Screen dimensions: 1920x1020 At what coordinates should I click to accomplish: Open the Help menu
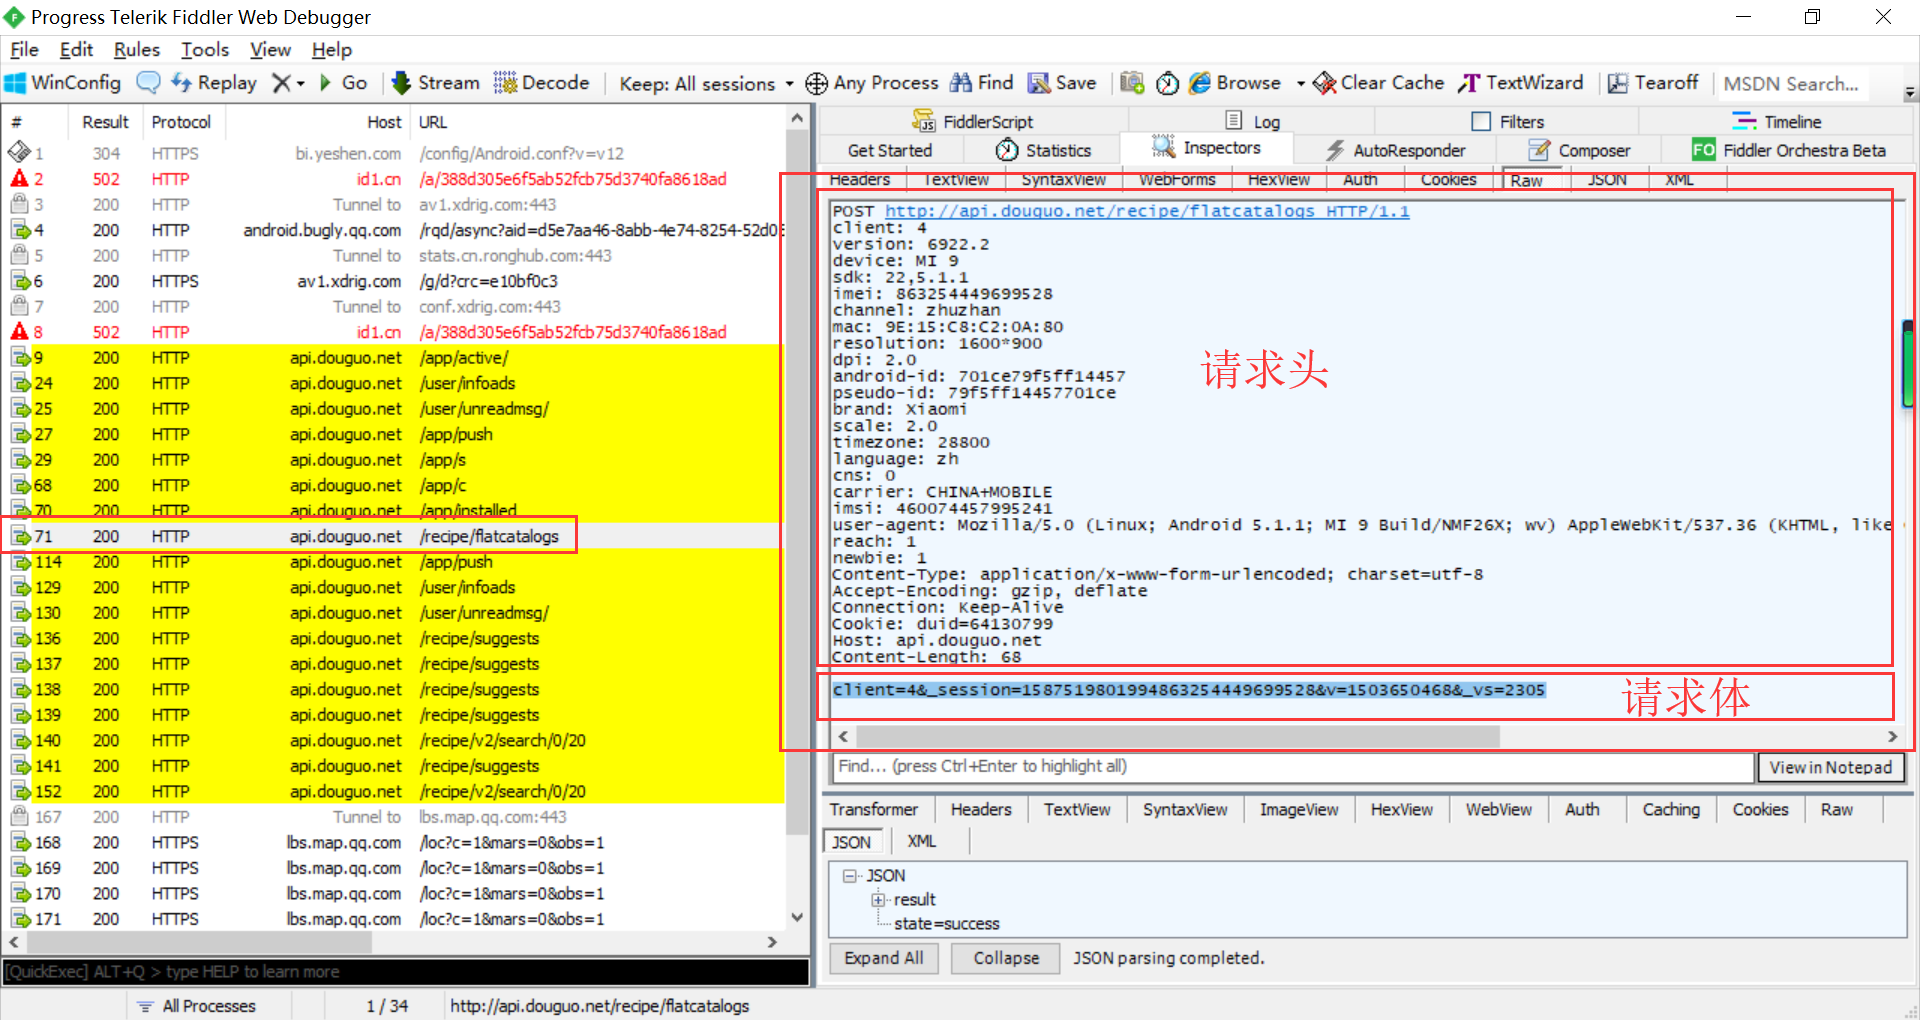pos(332,49)
